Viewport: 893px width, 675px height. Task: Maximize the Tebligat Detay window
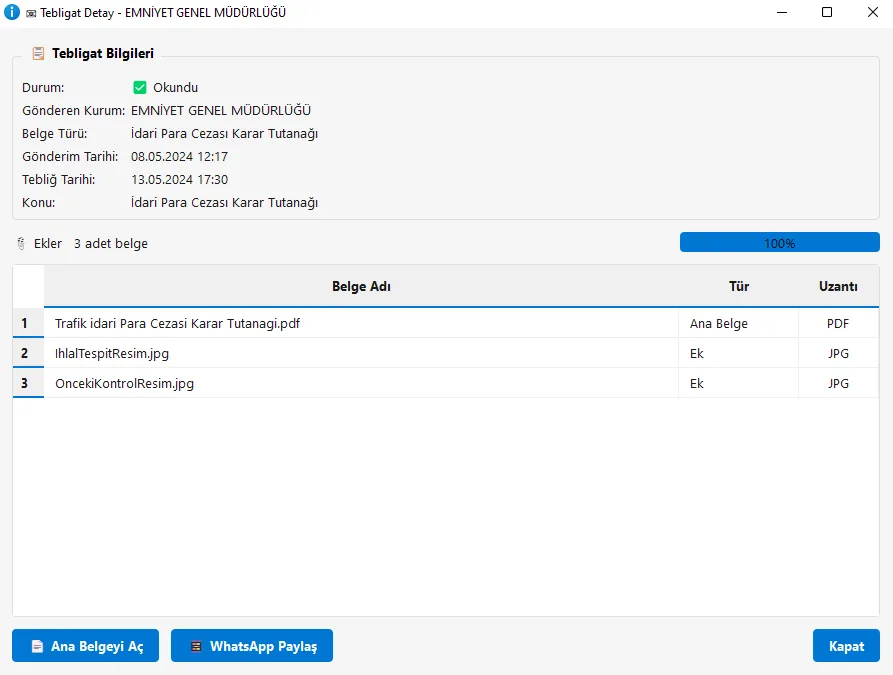[827, 12]
